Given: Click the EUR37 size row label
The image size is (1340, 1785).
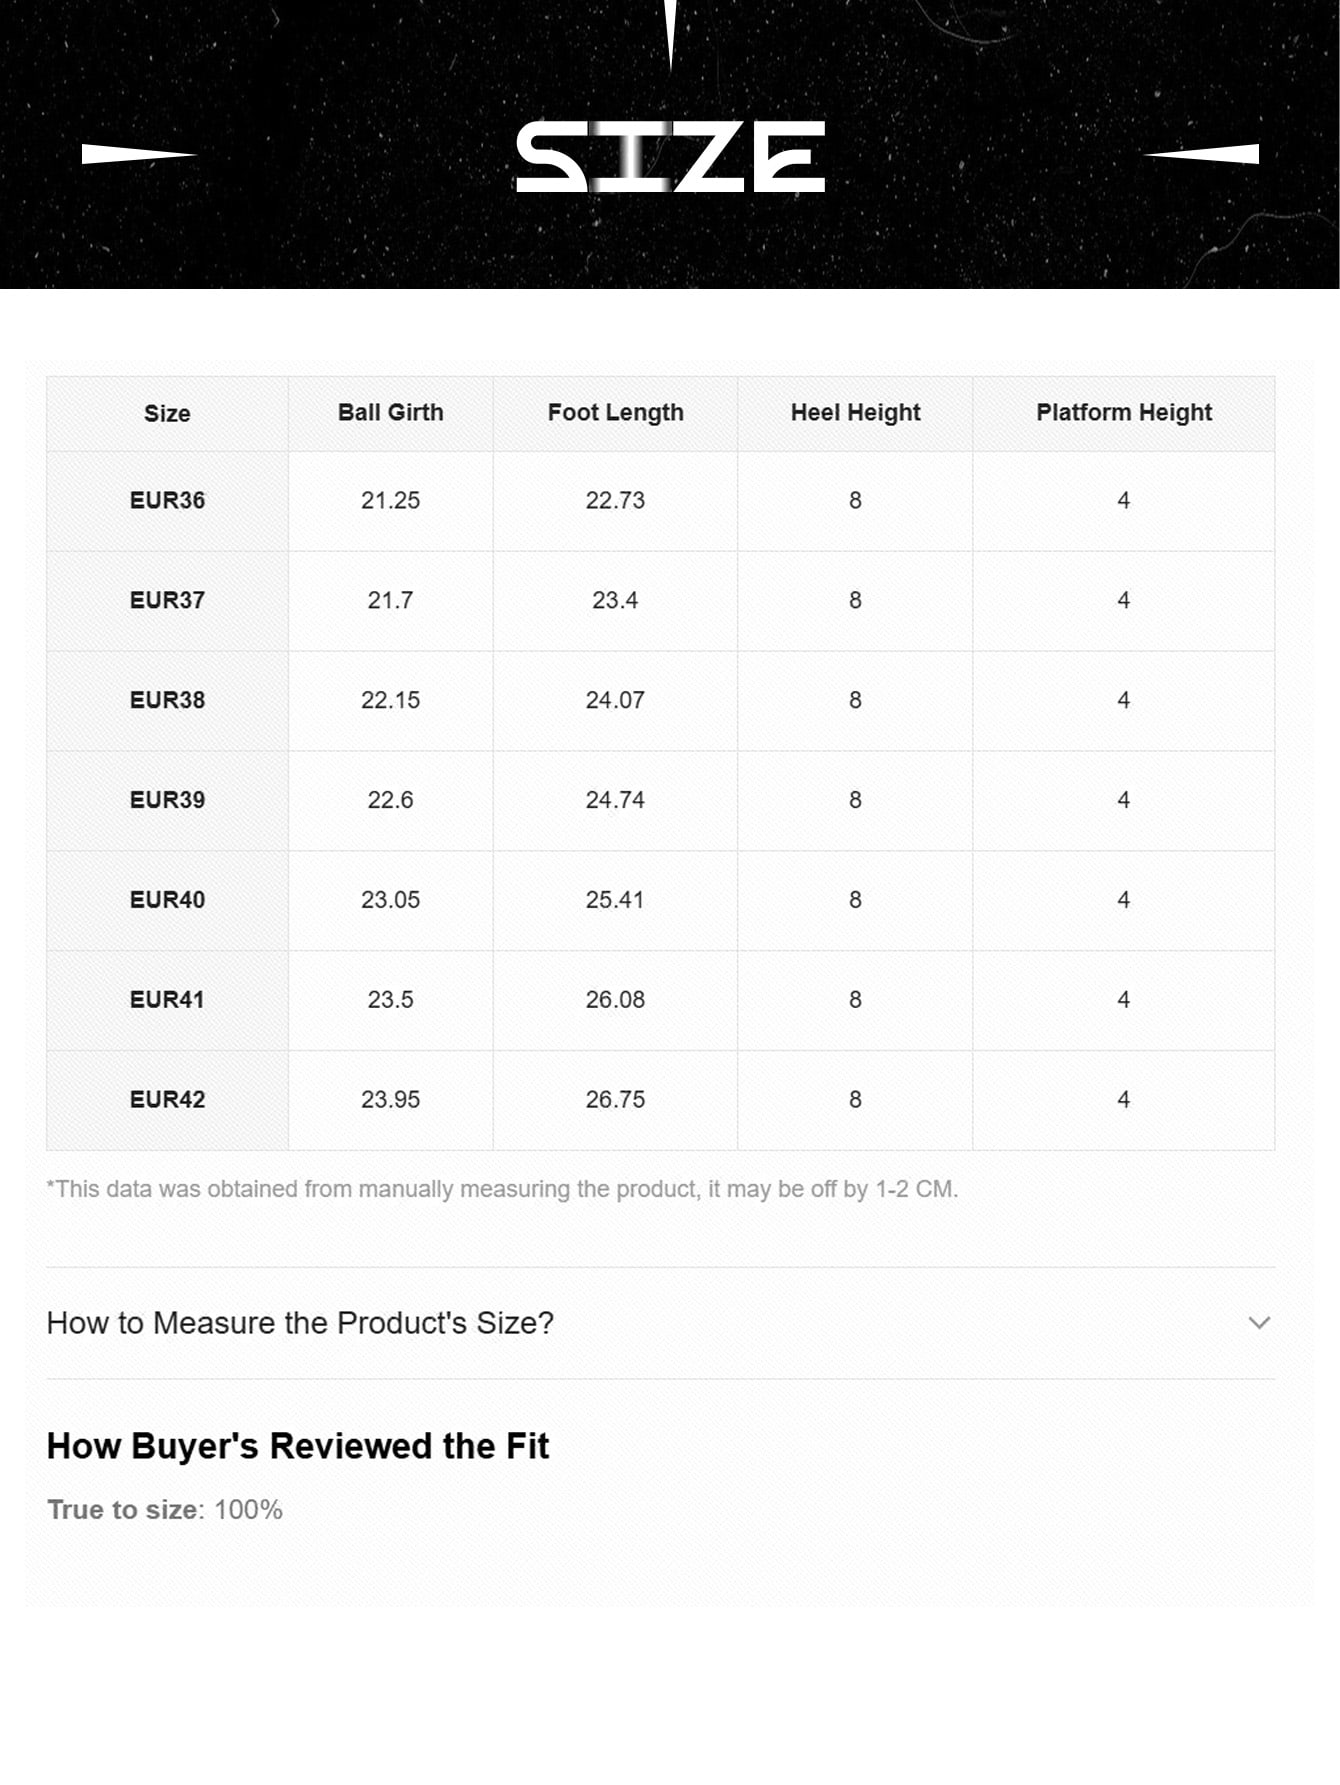Looking at the screenshot, I should 167,600.
